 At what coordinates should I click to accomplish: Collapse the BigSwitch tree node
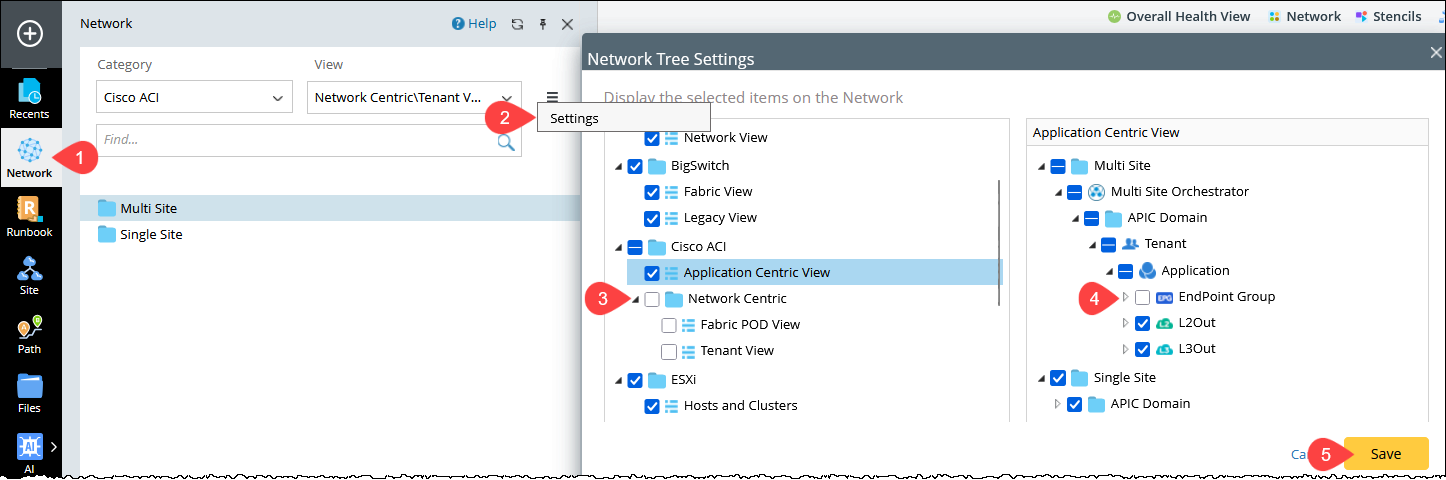click(618, 167)
